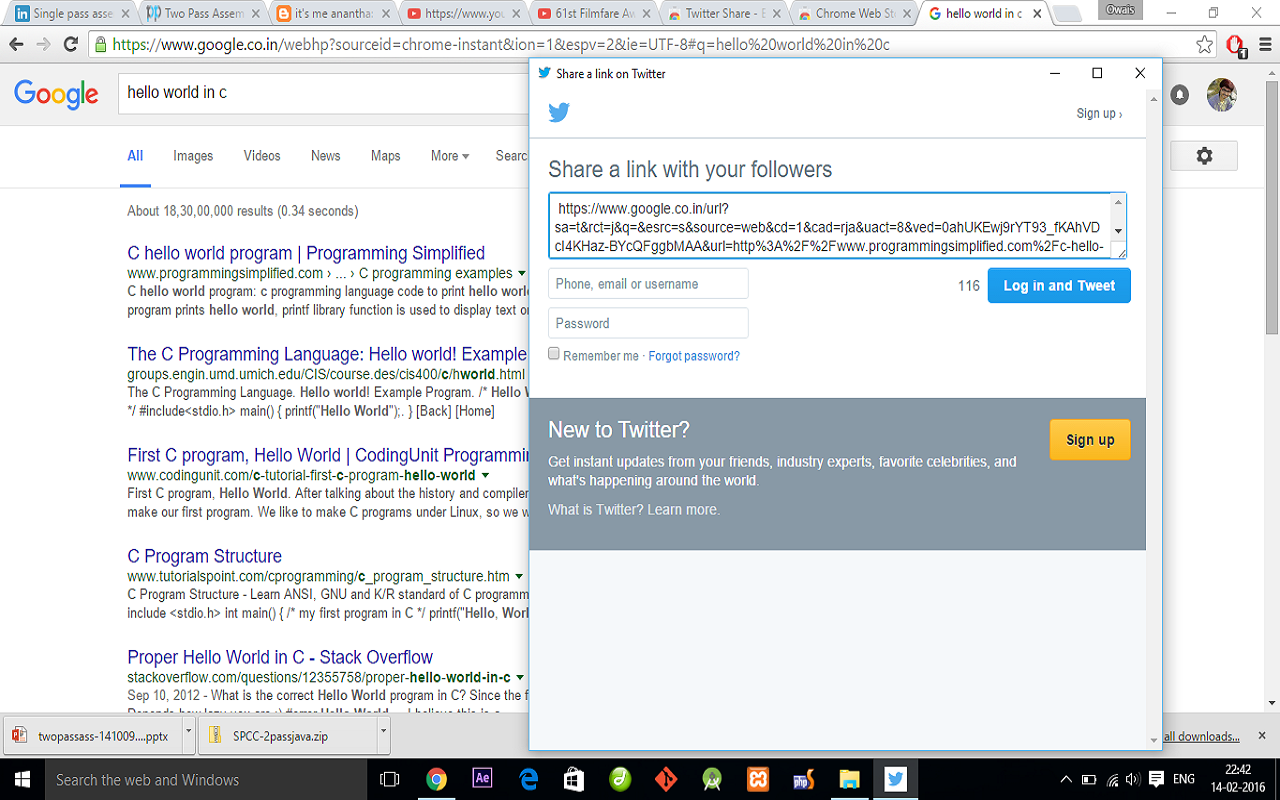Switch to the Two Pass Assembler tab
Viewport: 1280px width, 800px height.
point(202,14)
